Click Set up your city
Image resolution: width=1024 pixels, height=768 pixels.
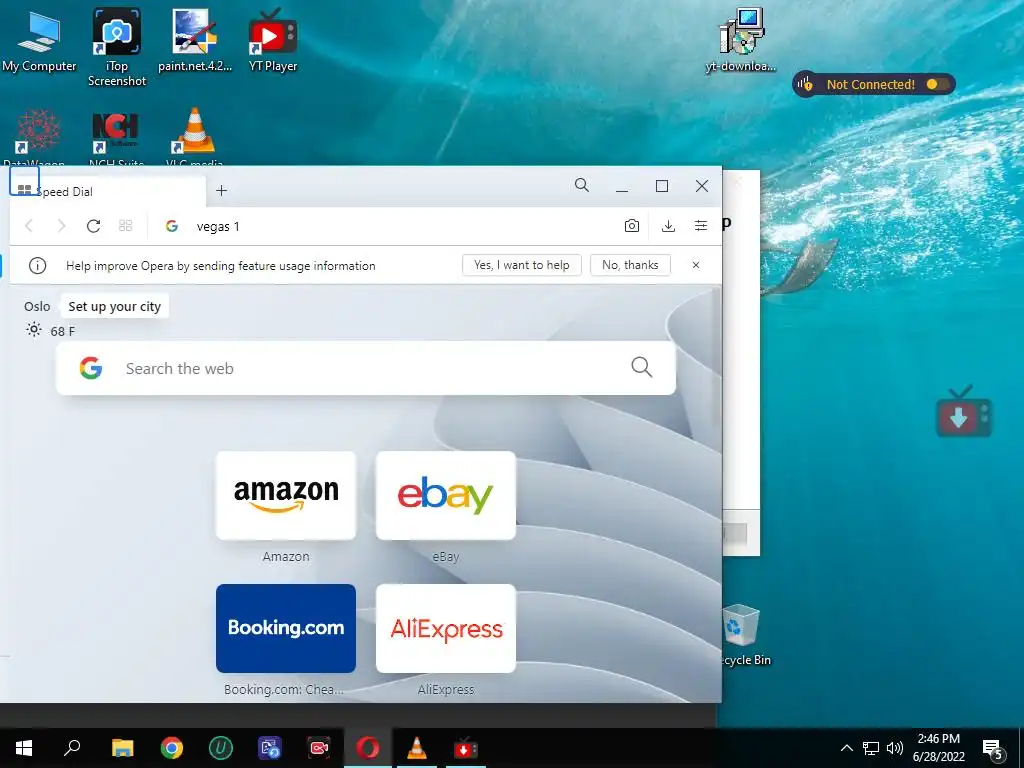114,306
